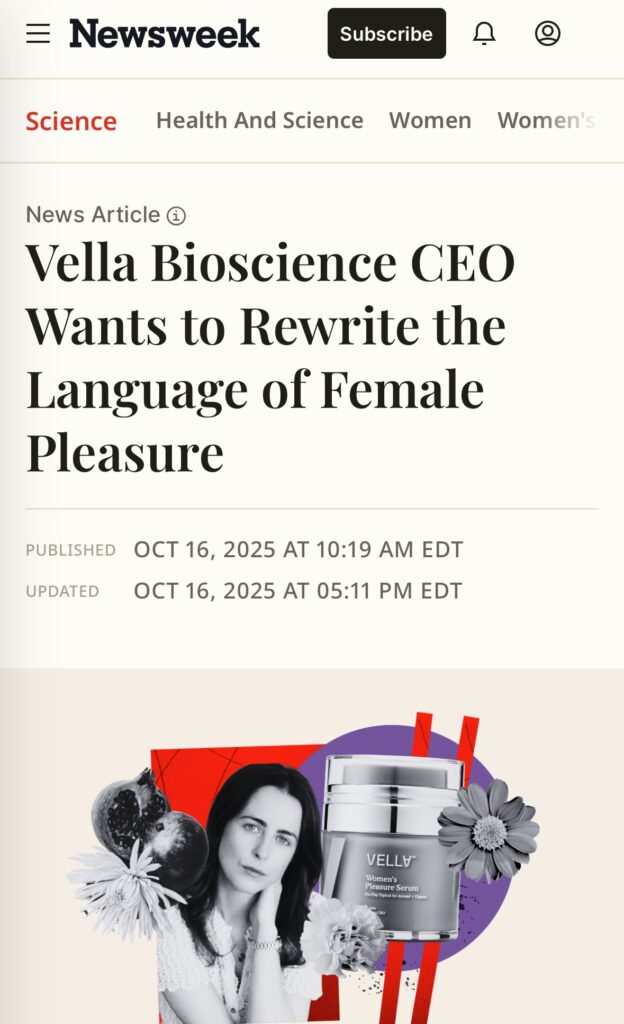This screenshot has width=624, height=1024.
Task: Click the UPDATED label text
Action: (x=62, y=592)
